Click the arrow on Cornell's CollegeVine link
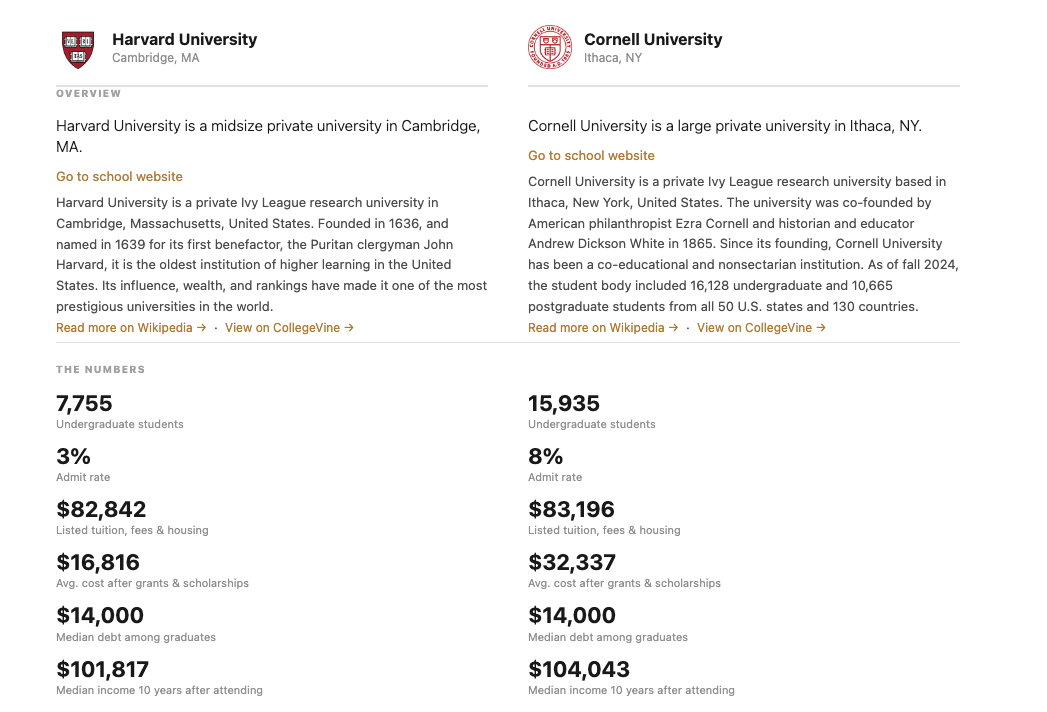 point(819,327)
